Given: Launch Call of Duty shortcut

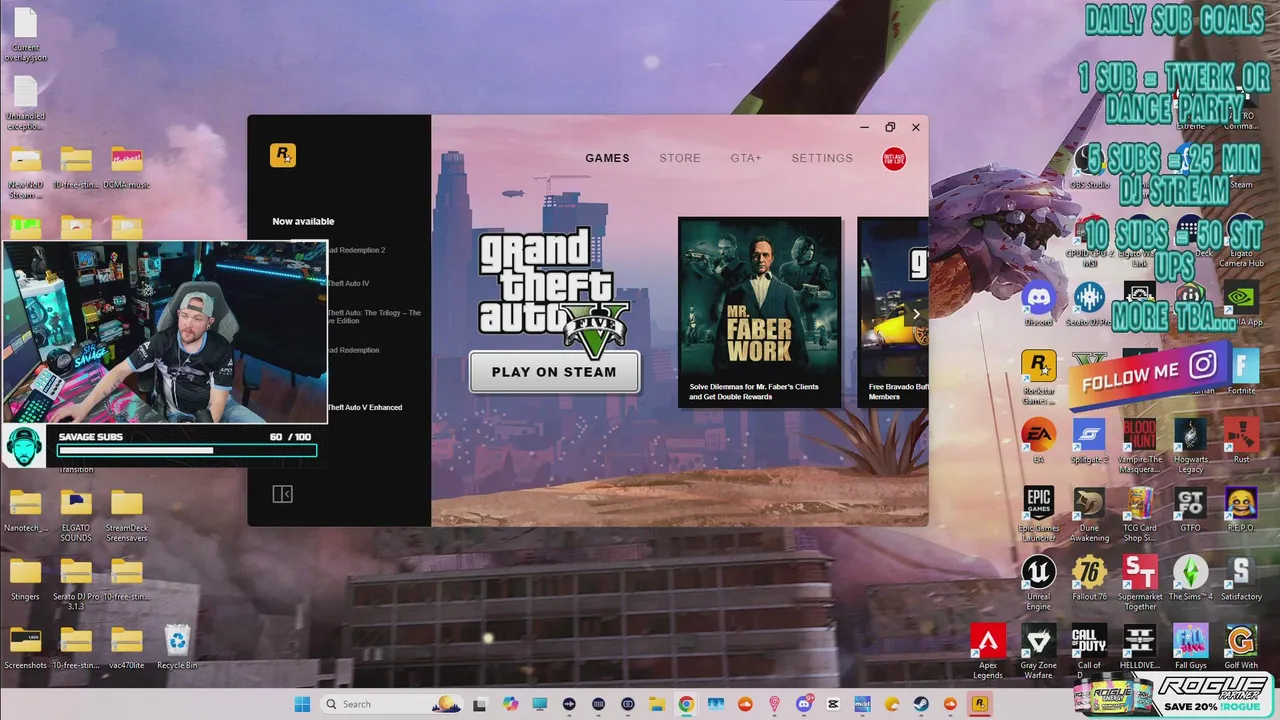Looking at the screenshot, I should coord(1089,652).
